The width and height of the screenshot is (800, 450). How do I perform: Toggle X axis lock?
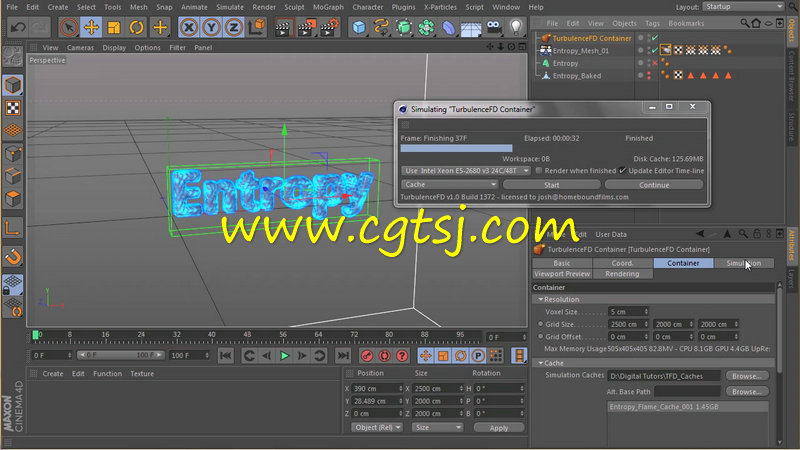(189, 27)
